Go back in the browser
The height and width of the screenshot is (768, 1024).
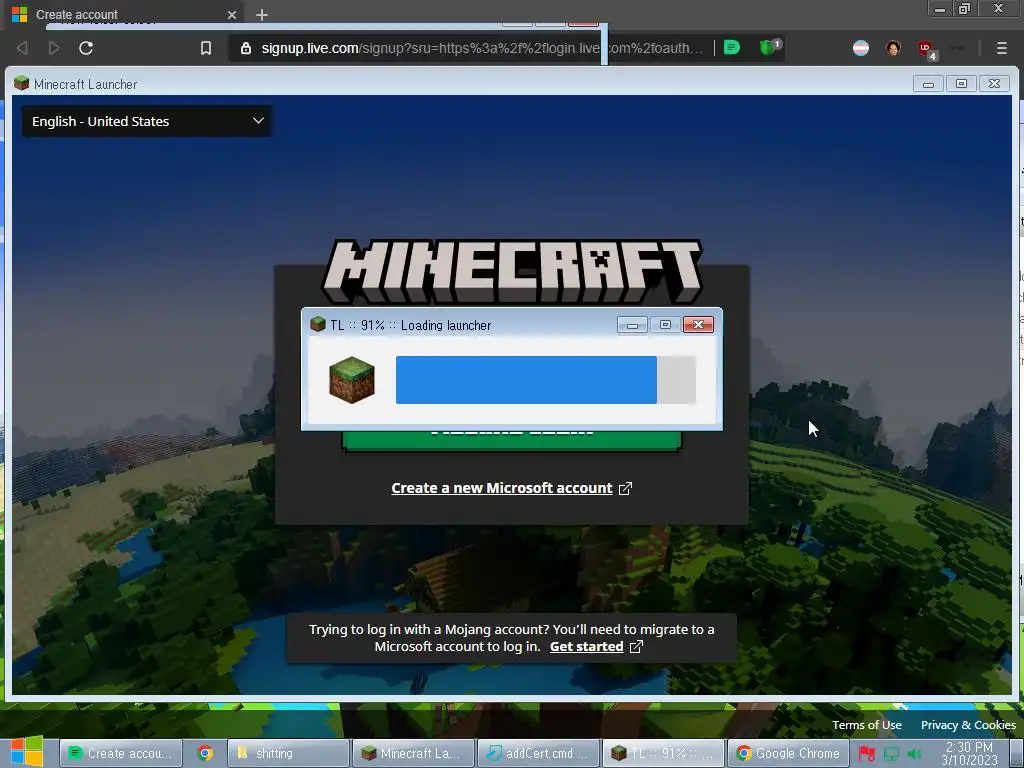click(x=22, y=48)
